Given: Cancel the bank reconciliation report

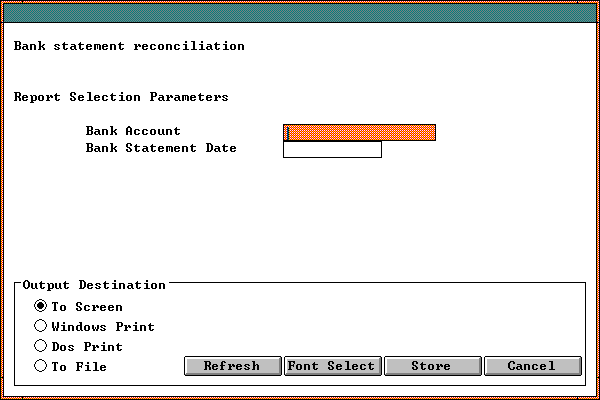Looking at the screenshot, I should tap(532, 366).
